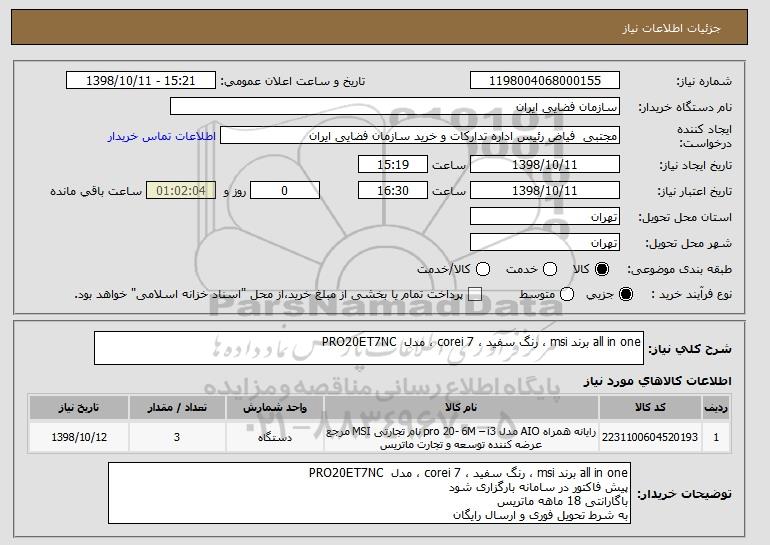The height and width of the screenshot is (545, 770).
Task: Open the buyer contact info link اطلاعات تماس خریدار
Action: 162,136
